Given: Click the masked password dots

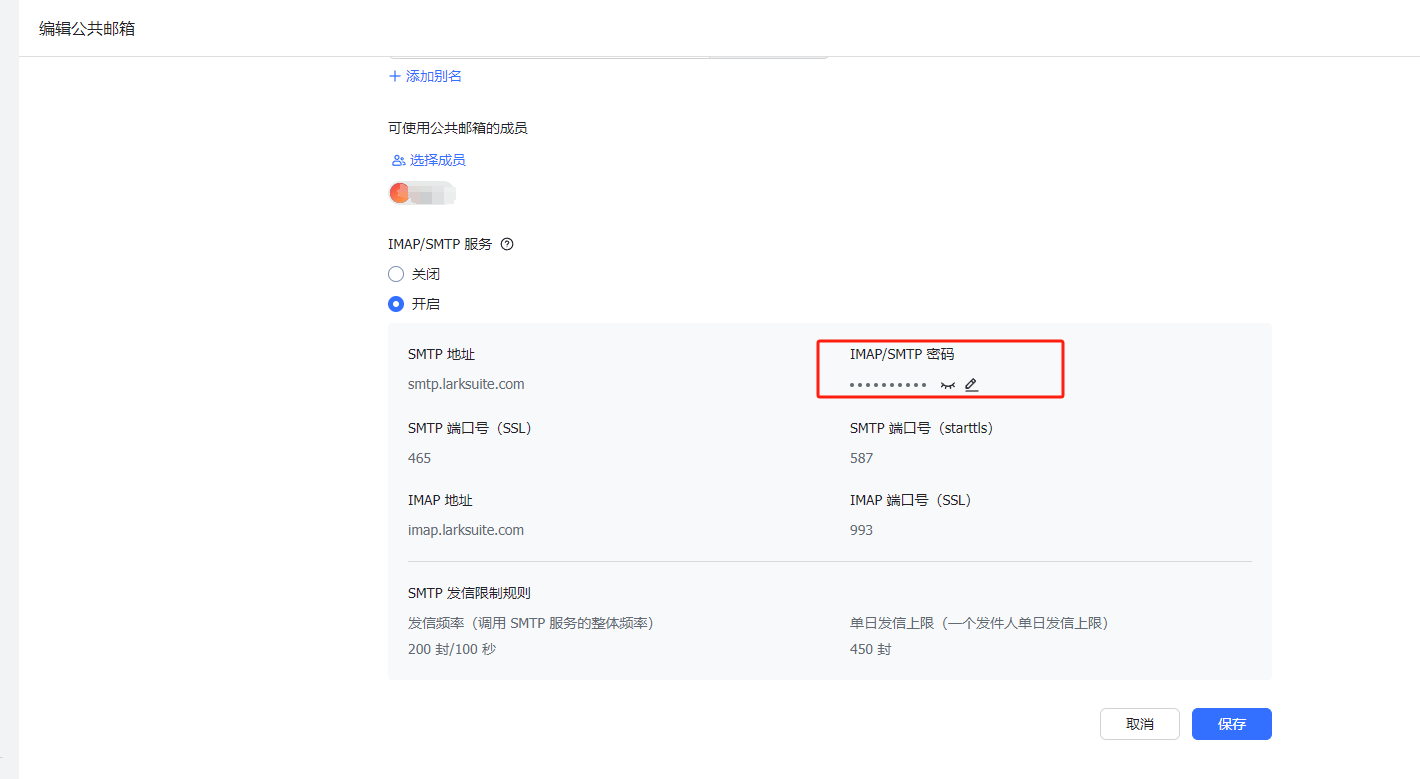Looking at the screenshot, I should pos(888,385).
